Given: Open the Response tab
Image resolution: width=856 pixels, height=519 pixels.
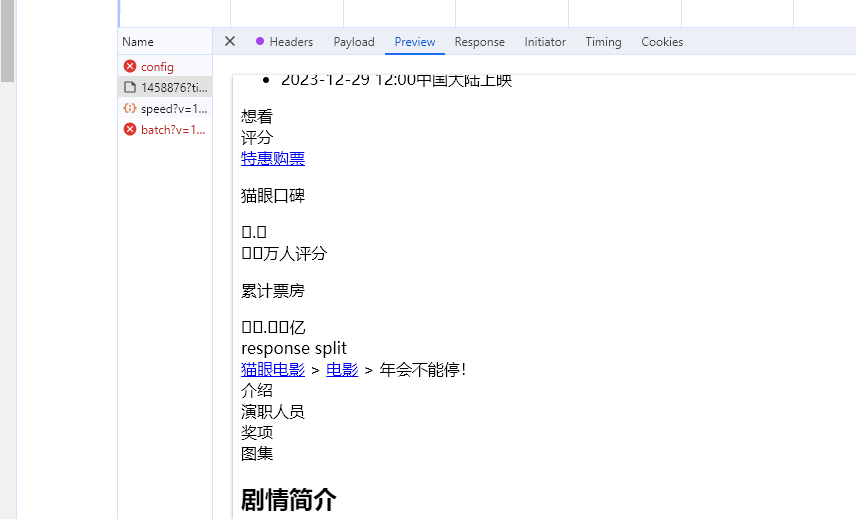Looking at the screenshot, I should 479,42.
